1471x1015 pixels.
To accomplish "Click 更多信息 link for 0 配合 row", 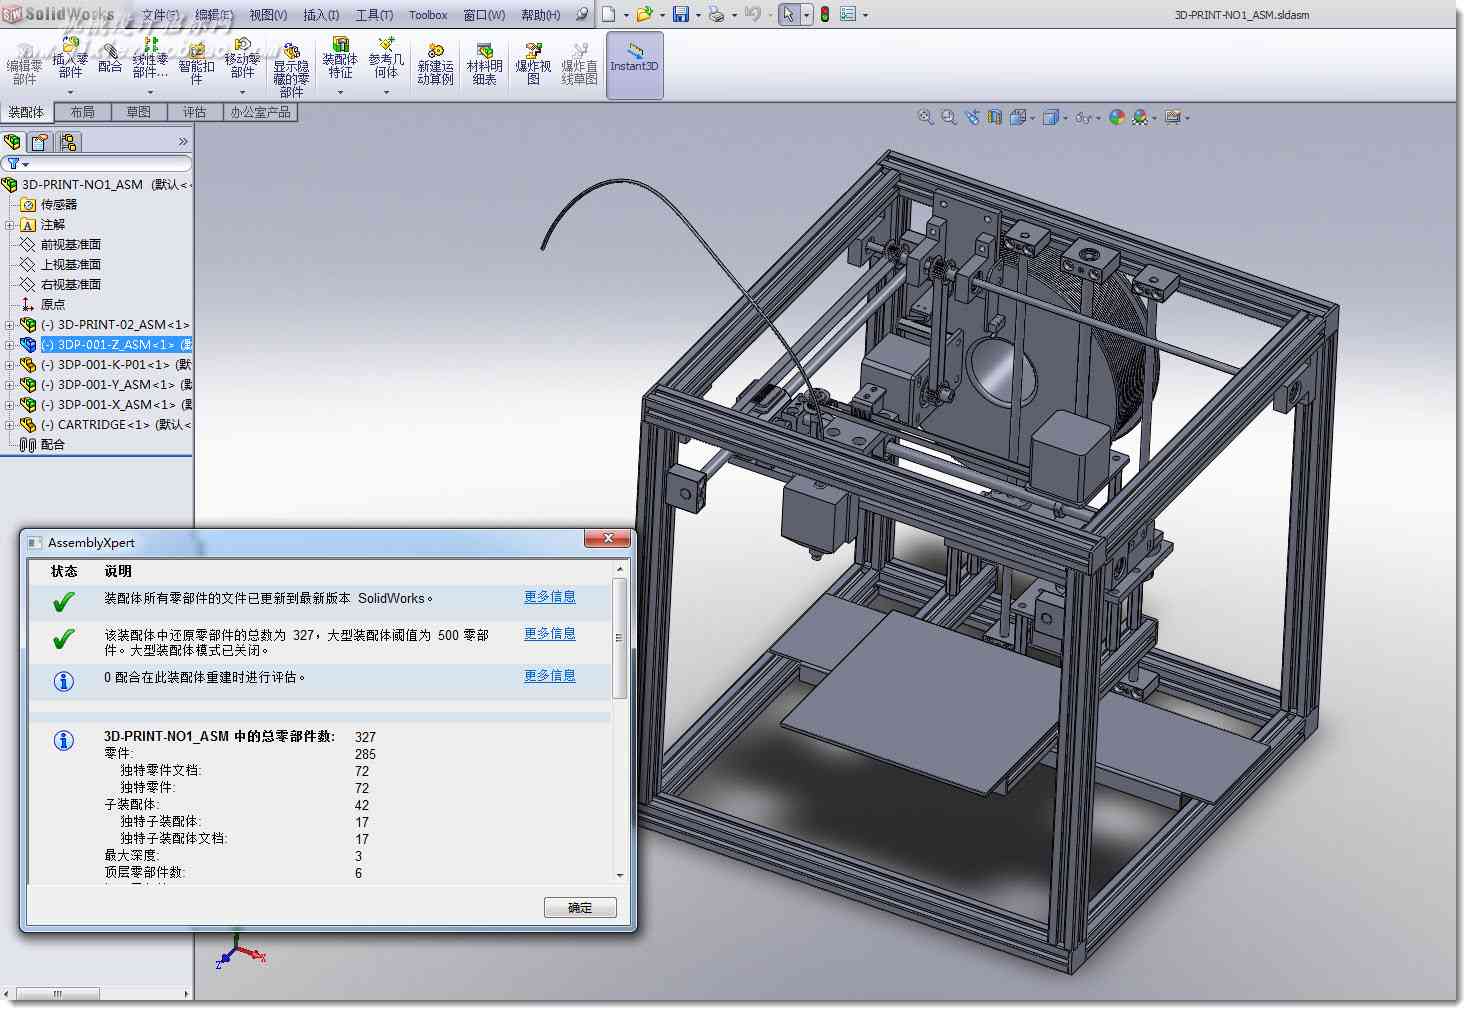I will [550, 676].
